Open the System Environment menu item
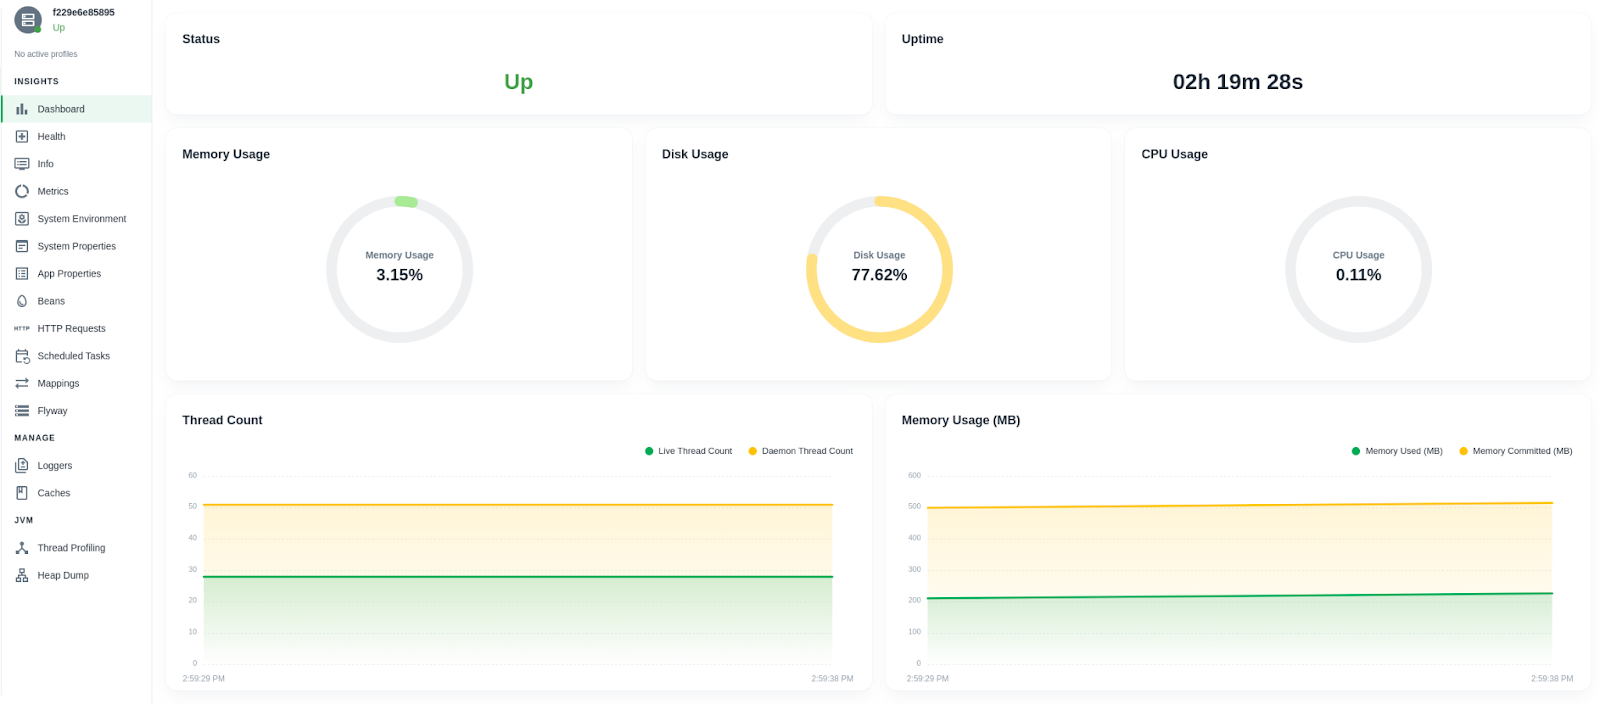 click(81, 219)
